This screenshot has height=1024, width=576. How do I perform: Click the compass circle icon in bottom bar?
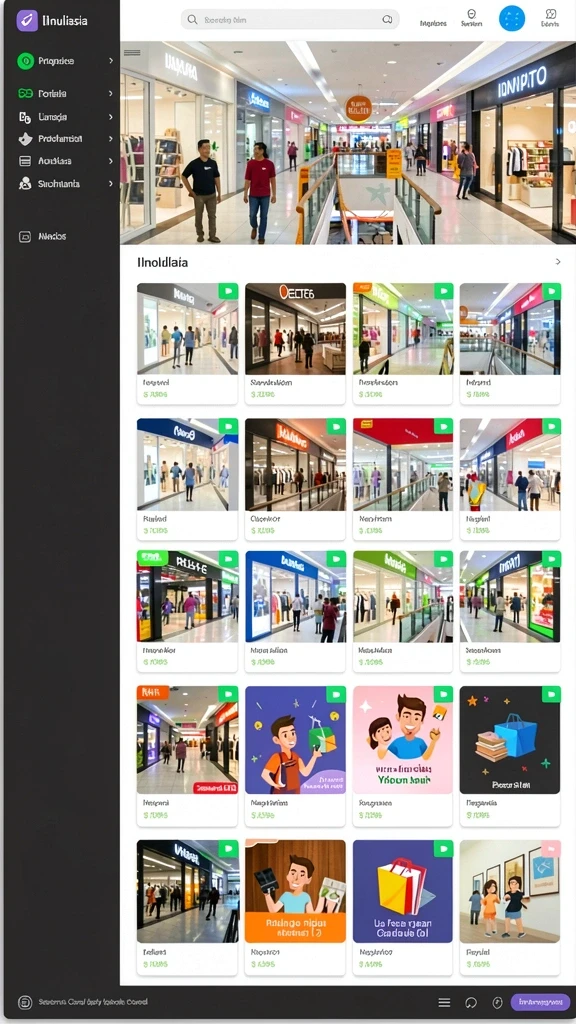[x=498, y=1002]
